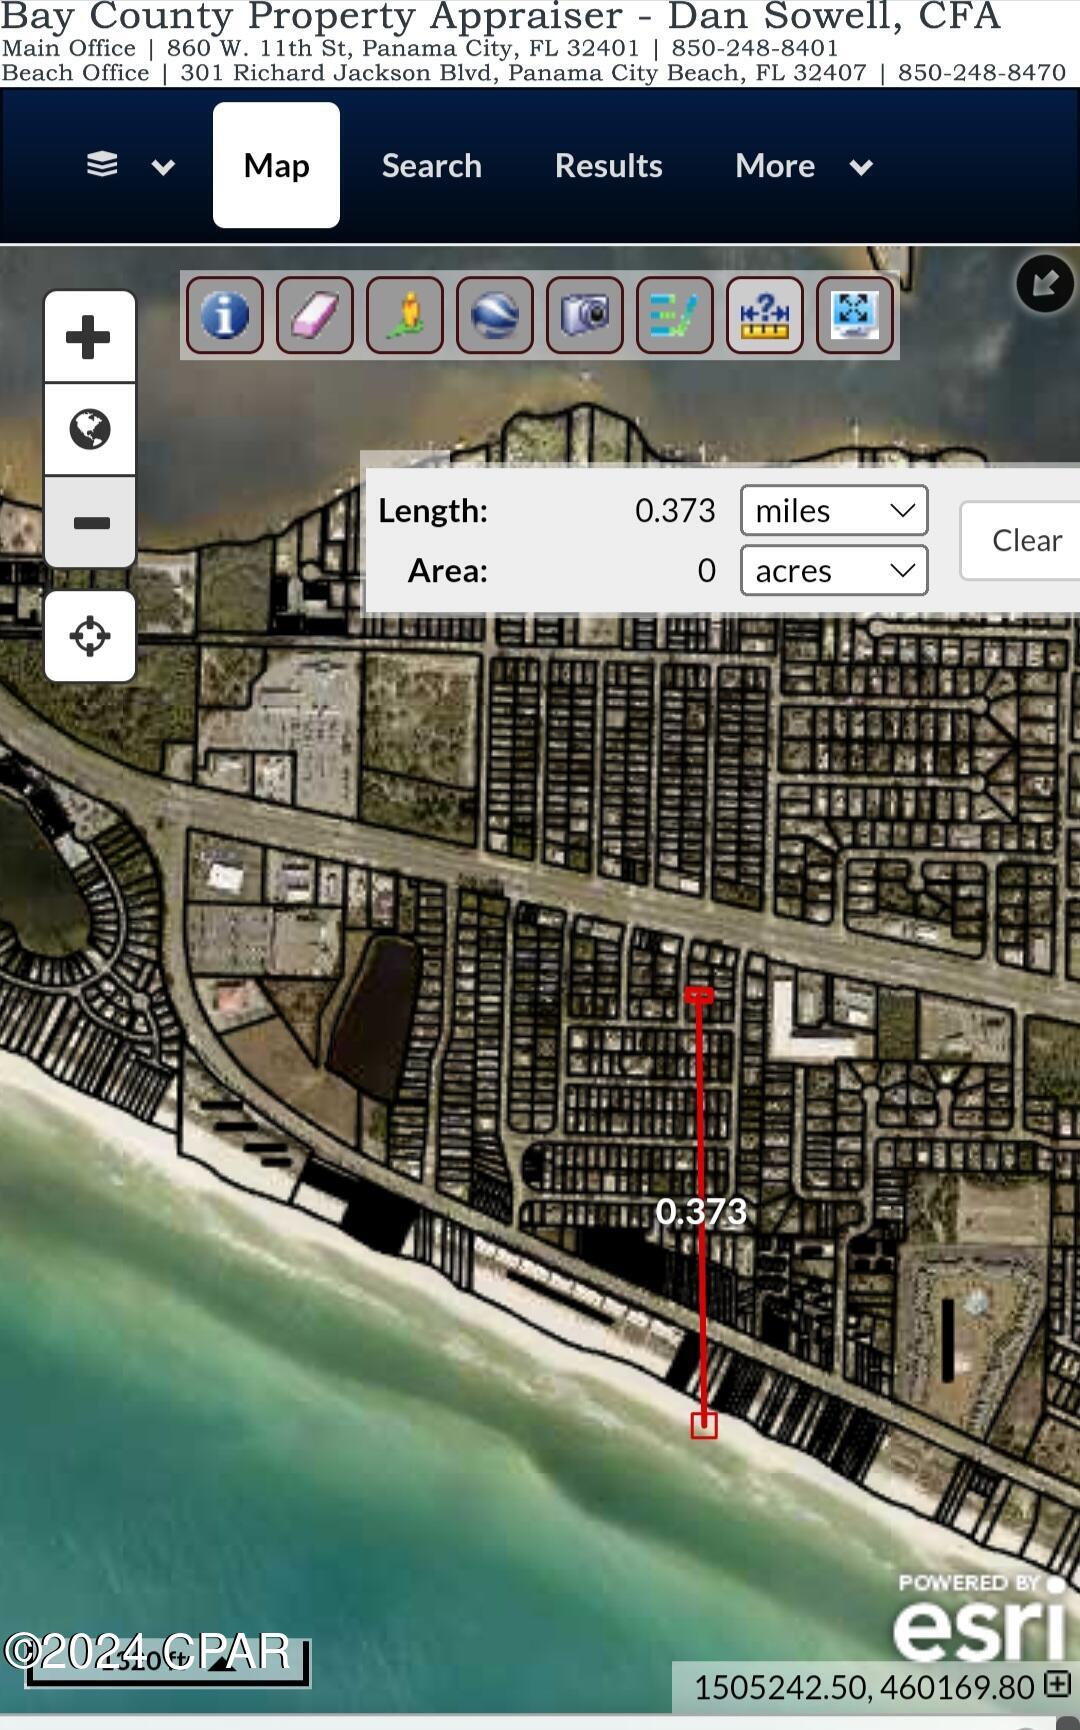Activate the Street View pegman tool
The image size is (1080, 1730).
pyautogui.click(x=405, y=316)
